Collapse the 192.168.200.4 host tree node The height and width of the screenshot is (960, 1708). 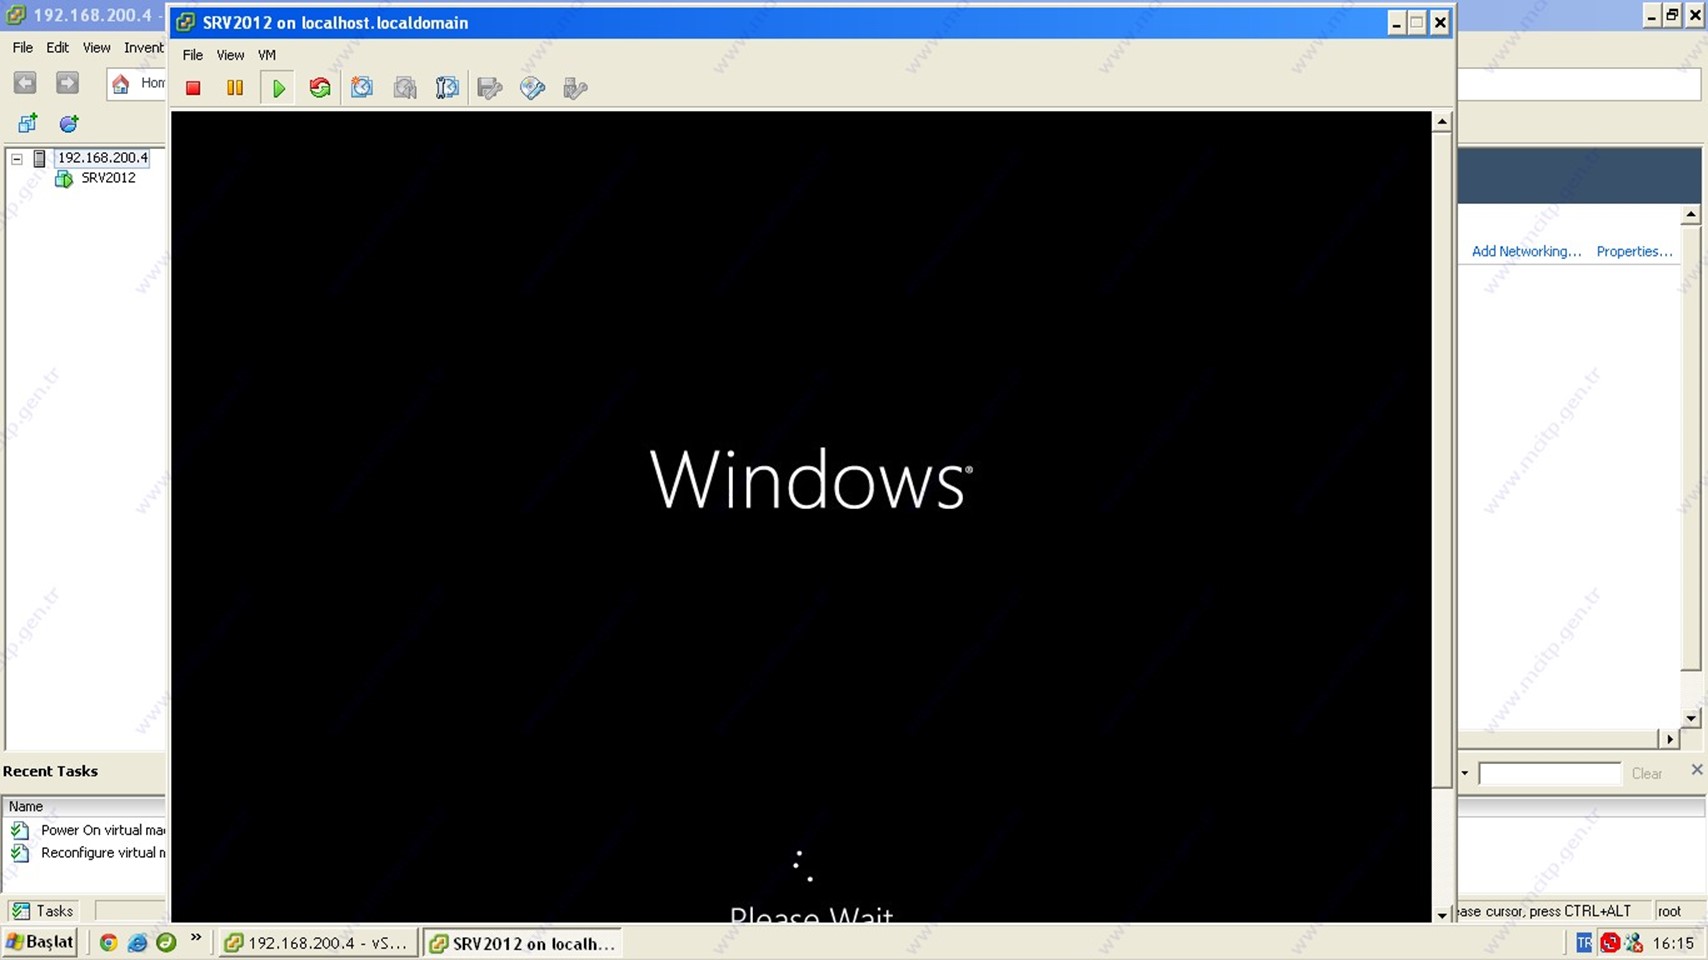pos(17,158)
